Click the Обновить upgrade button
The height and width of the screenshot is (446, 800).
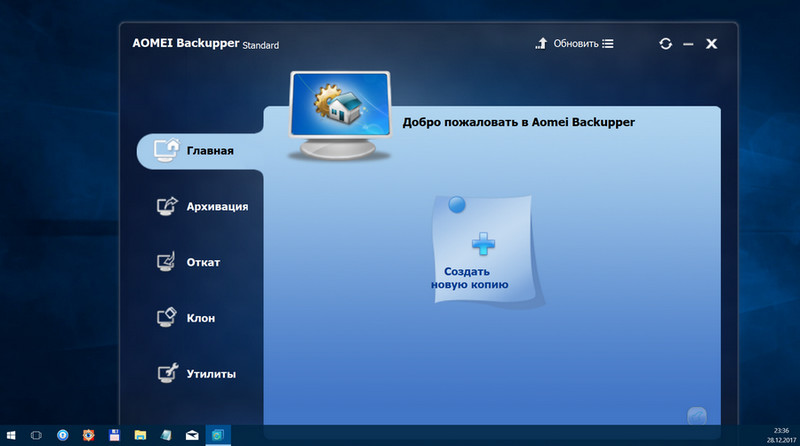[576, 44]
